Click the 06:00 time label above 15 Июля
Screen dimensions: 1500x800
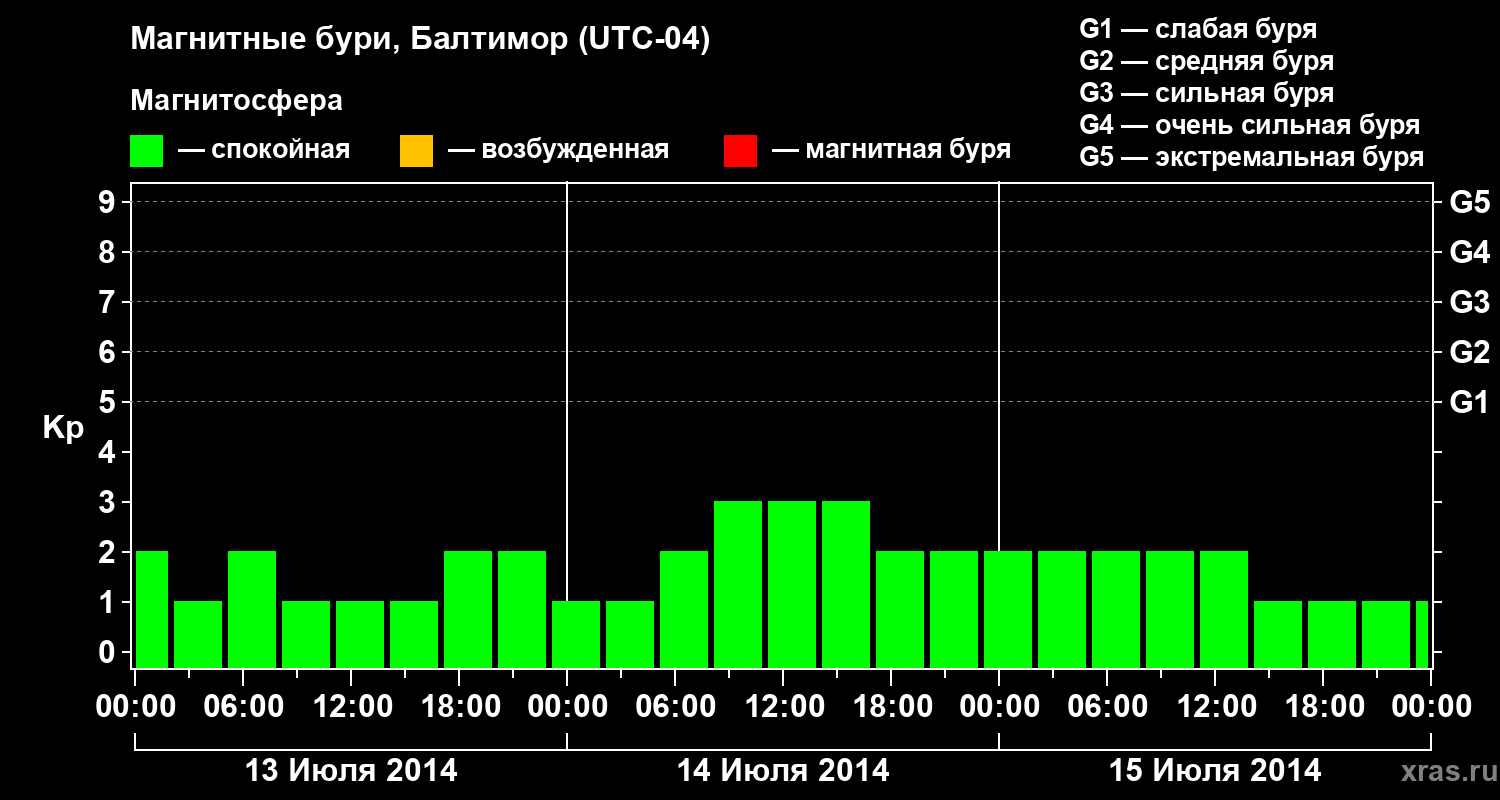point(1107,706)
